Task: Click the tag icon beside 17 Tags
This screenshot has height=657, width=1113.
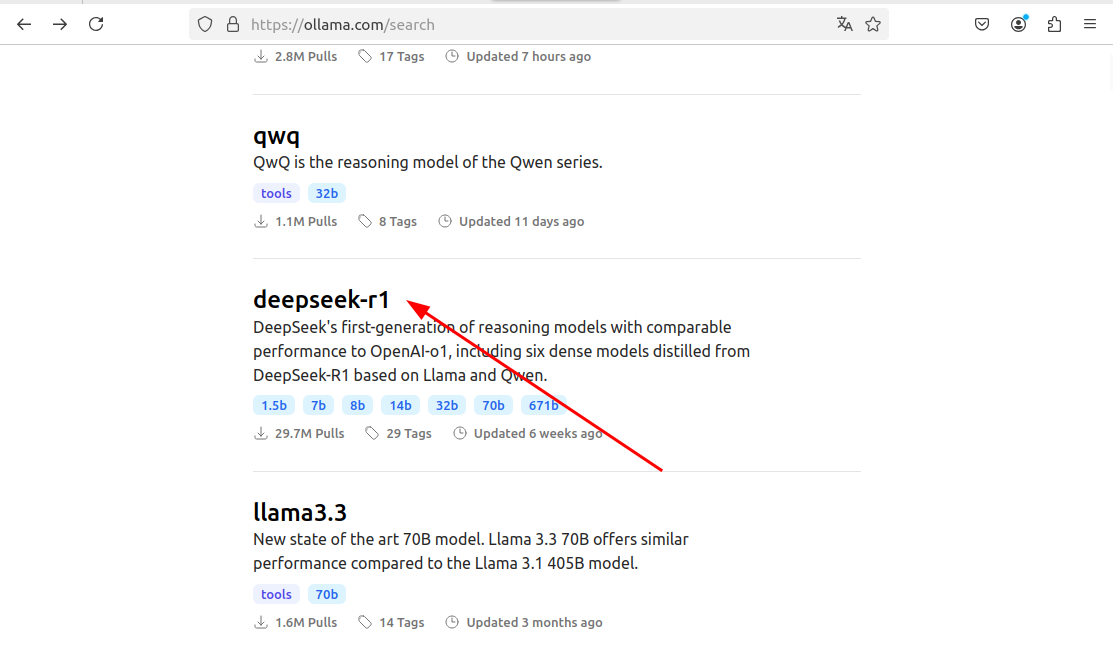Action: 365,56
